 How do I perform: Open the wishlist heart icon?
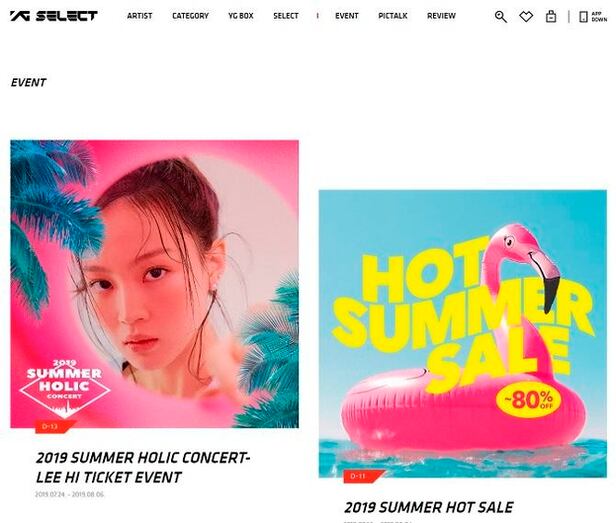[x=526, y=17]
